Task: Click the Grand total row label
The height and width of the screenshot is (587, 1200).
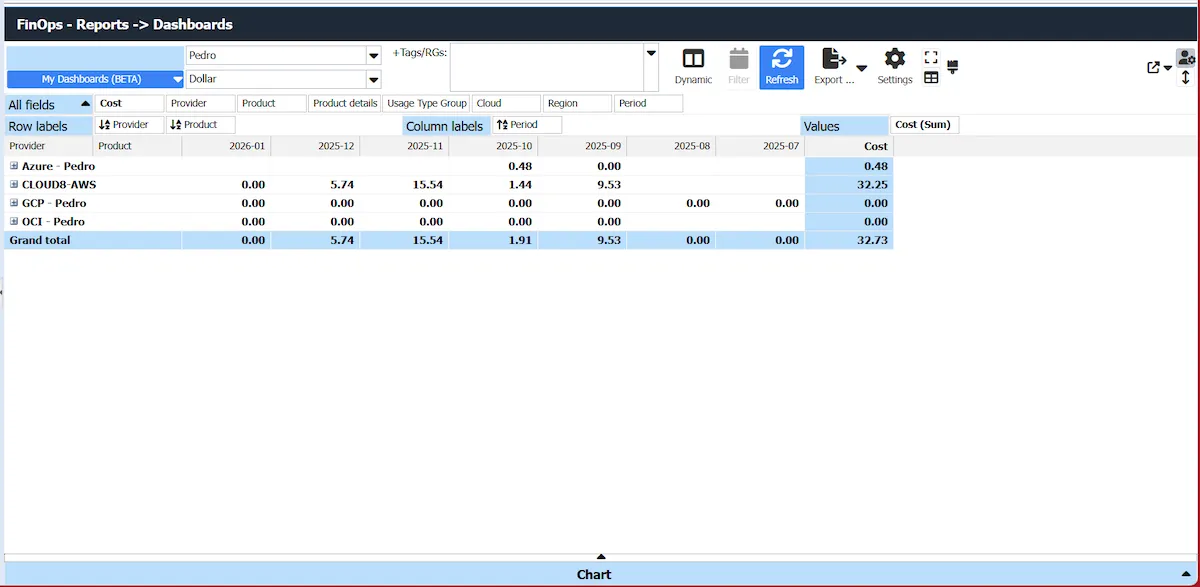Action: (40, 240)
